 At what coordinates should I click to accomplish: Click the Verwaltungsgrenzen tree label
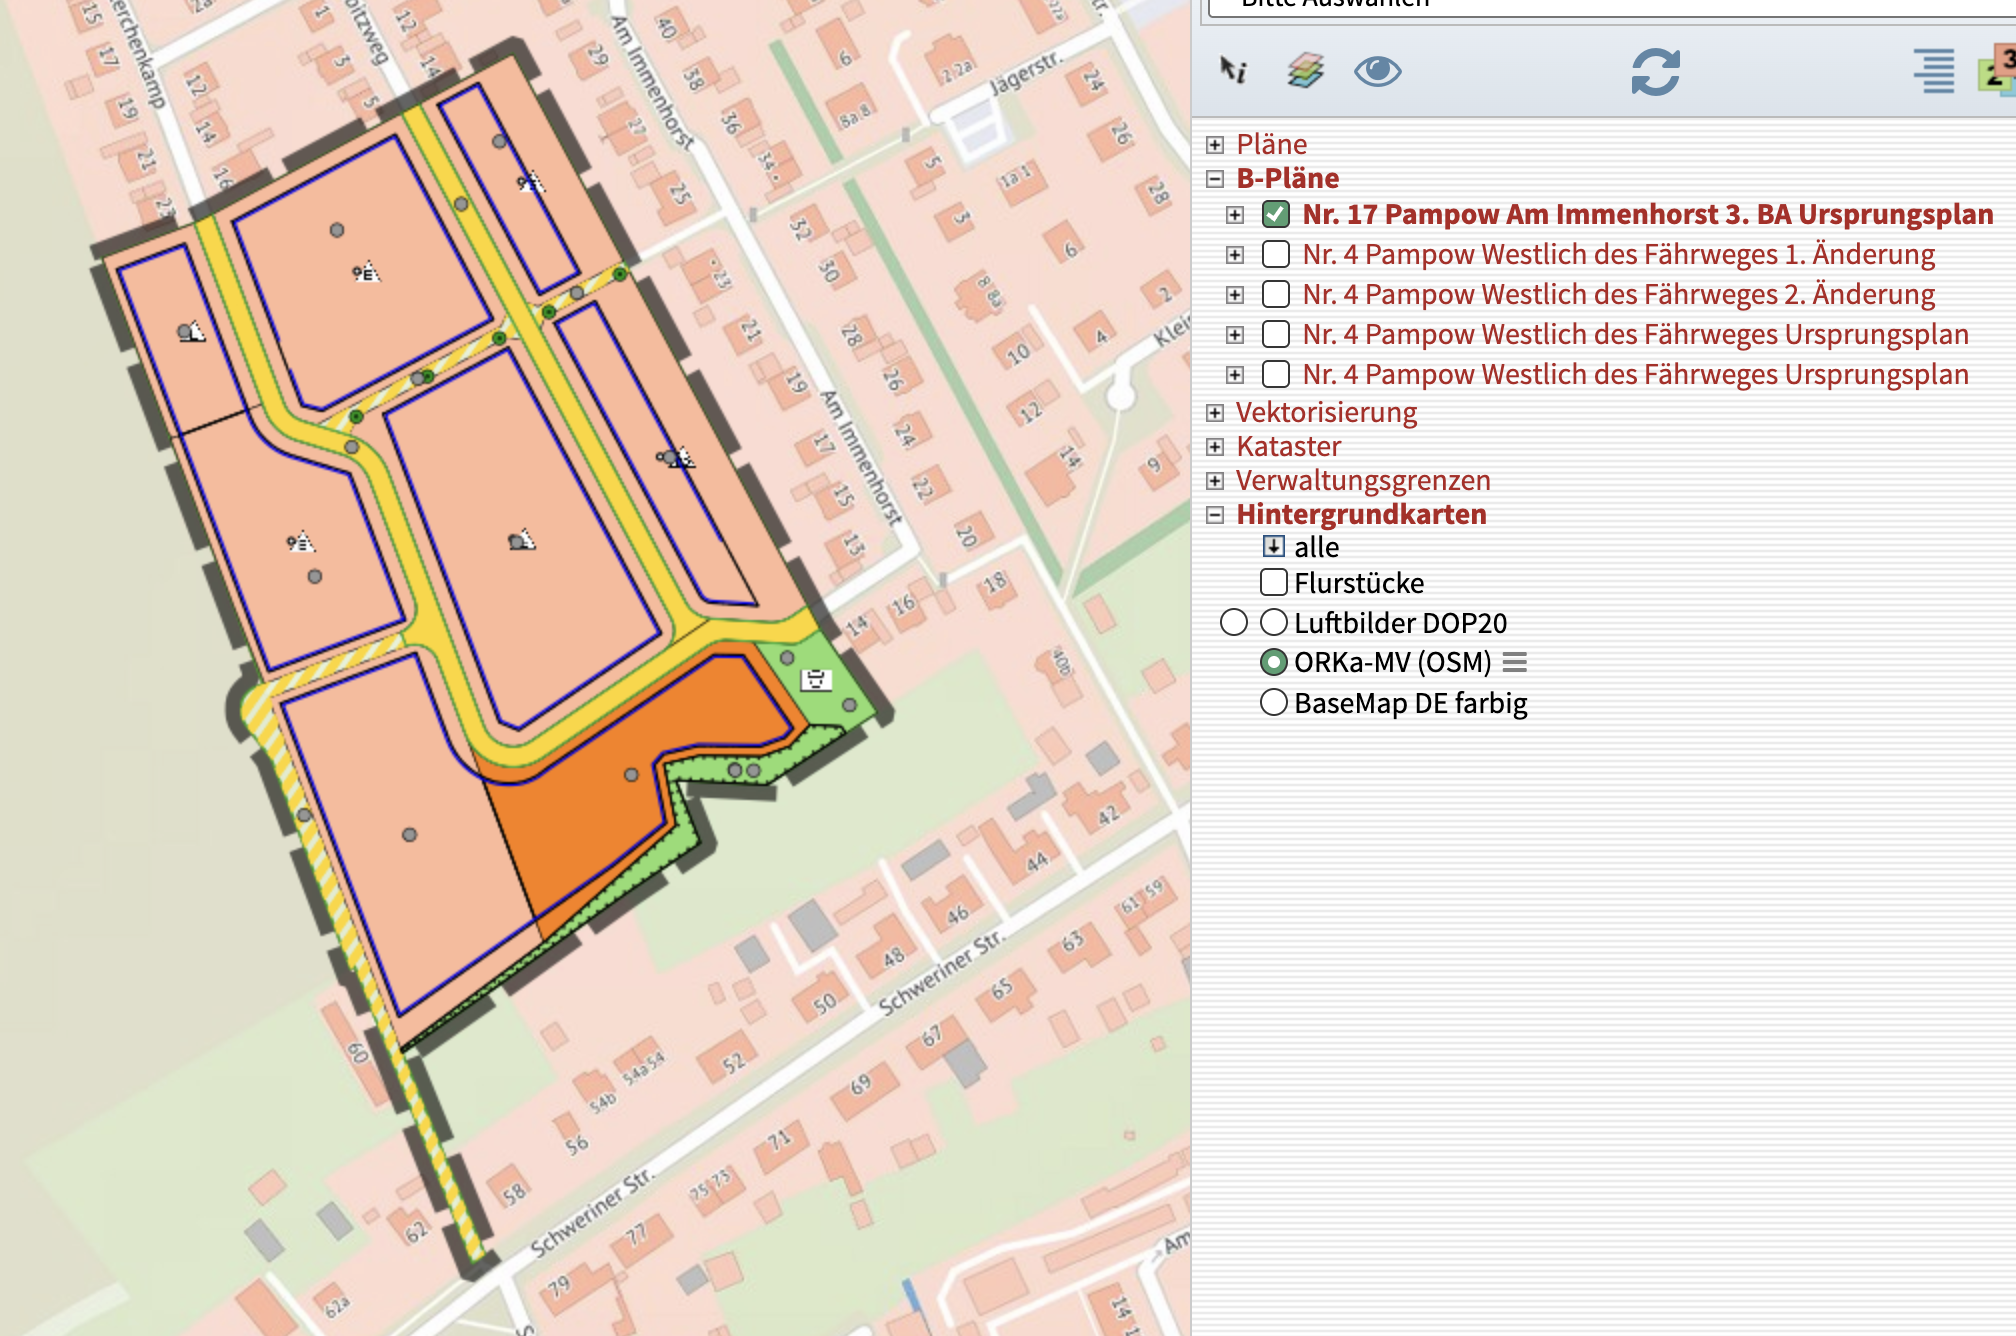(x=1363, y=480)
